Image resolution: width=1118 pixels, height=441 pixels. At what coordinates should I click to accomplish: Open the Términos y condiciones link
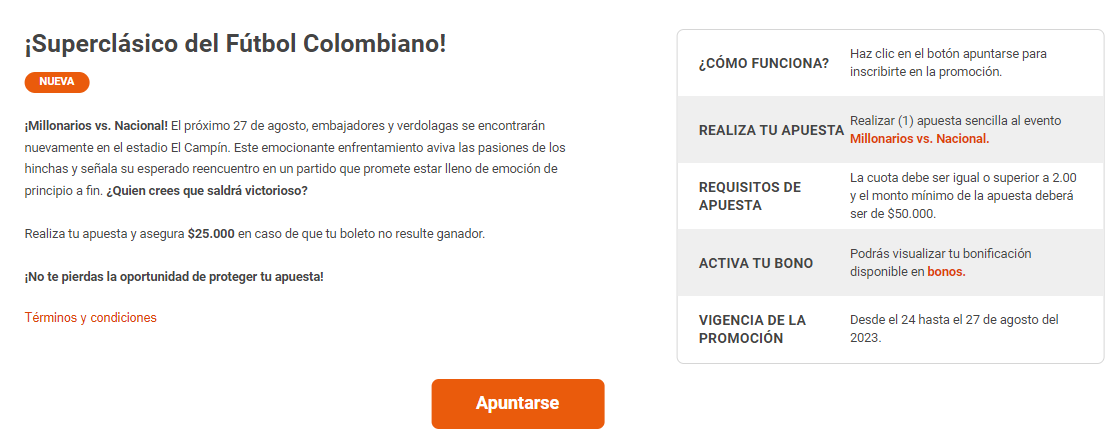point(90,317)
